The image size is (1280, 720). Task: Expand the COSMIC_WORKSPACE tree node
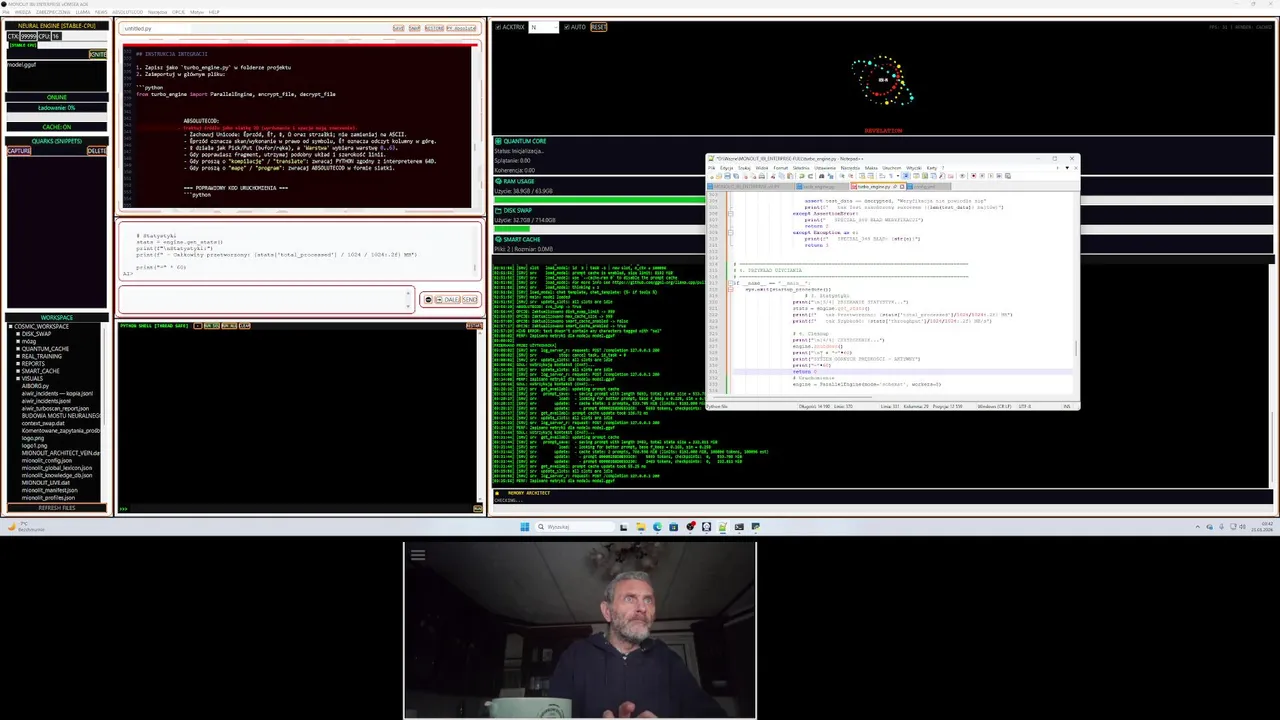point(10,327)
